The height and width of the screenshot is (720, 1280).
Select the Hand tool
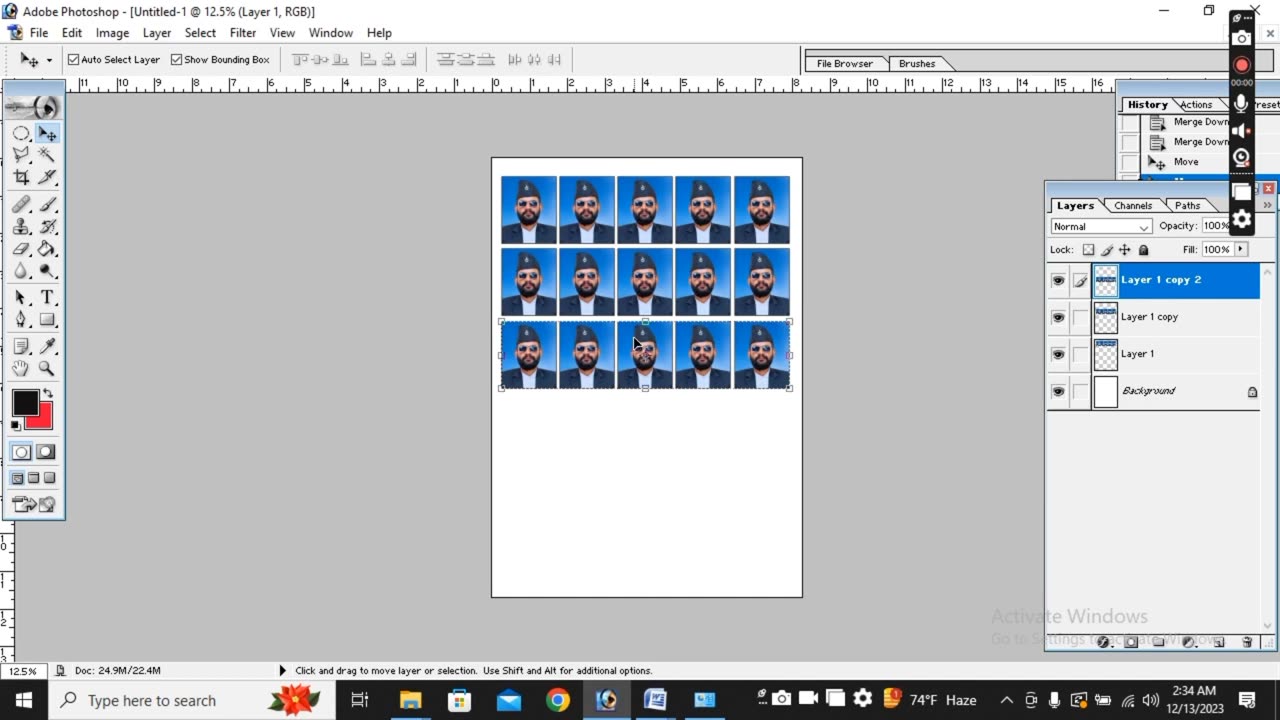point(21,368)
